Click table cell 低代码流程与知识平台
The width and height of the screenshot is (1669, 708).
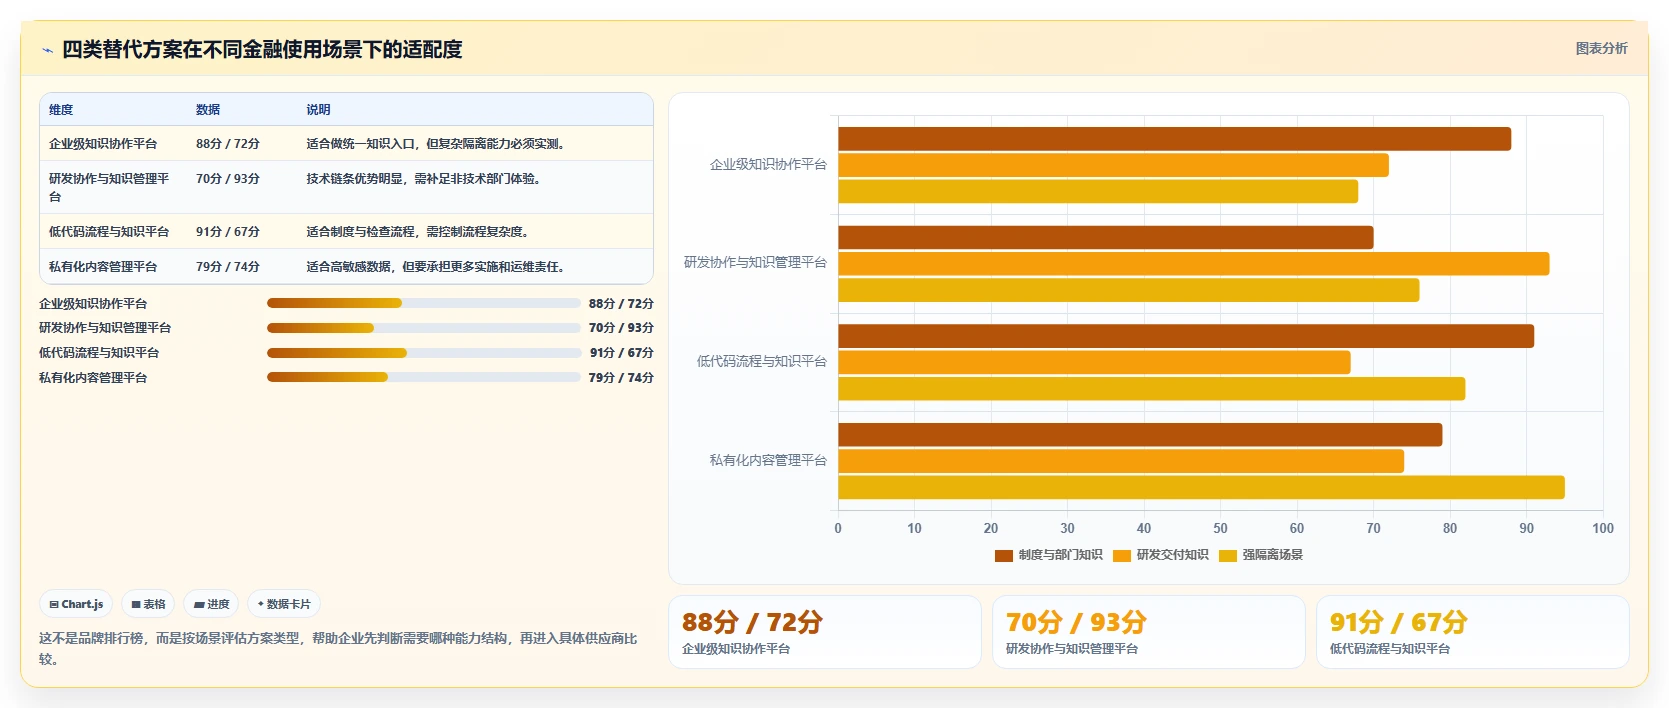pos(109,232)
